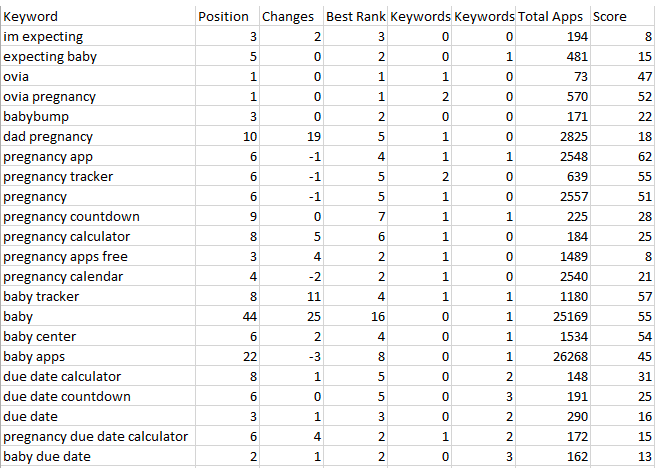Select the Changes header cell
660x472 pixels.
[x=291, y=16]
